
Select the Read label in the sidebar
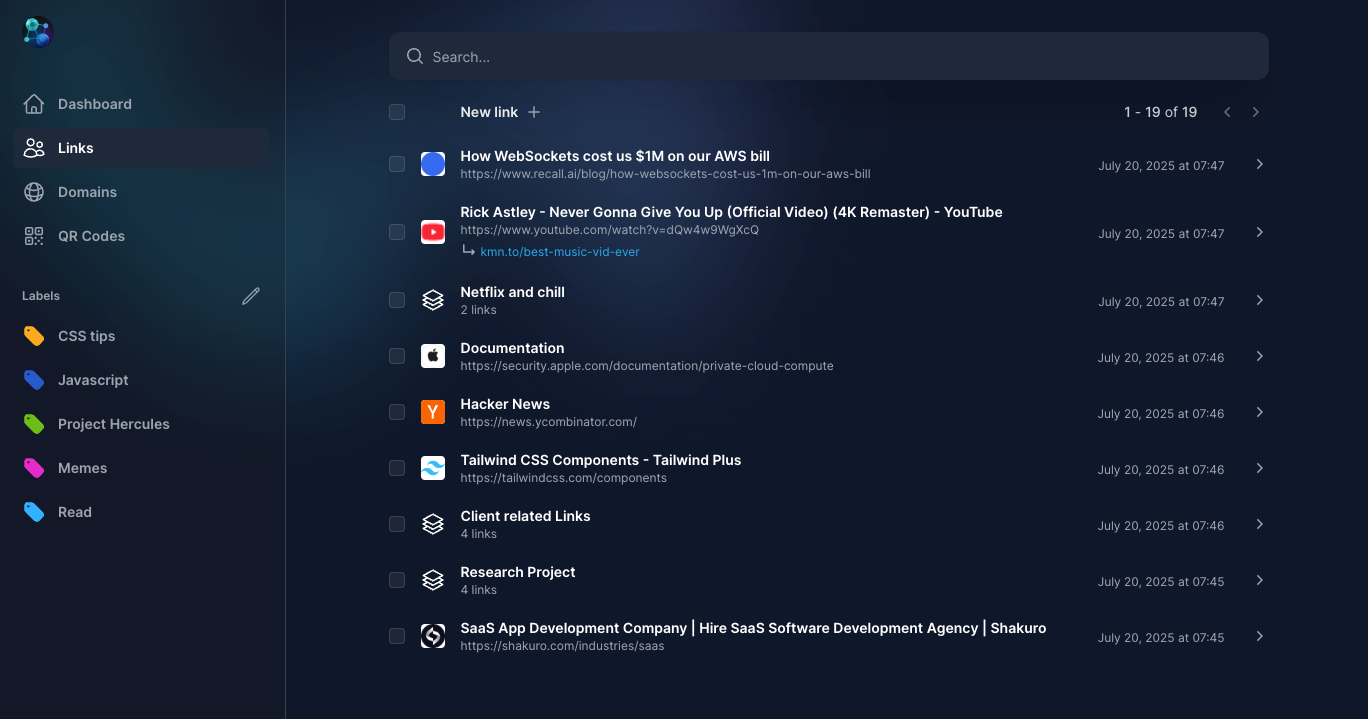74,512
